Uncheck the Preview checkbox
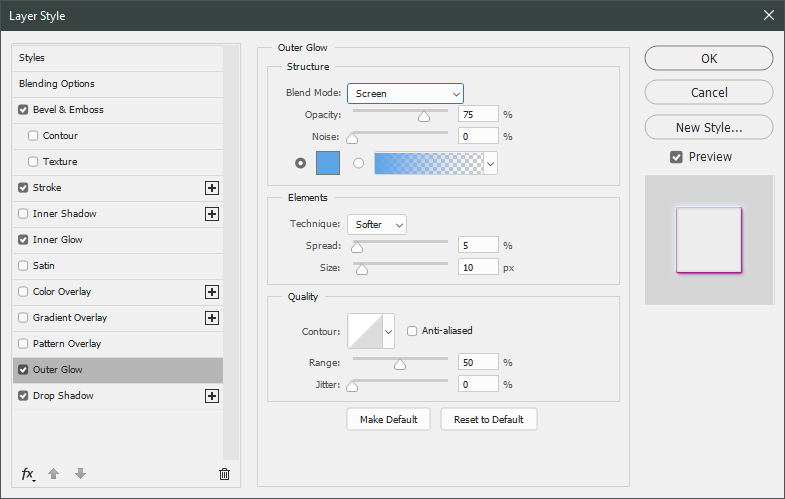This screenshot has width=785, height=499. [x=677, y=157]
